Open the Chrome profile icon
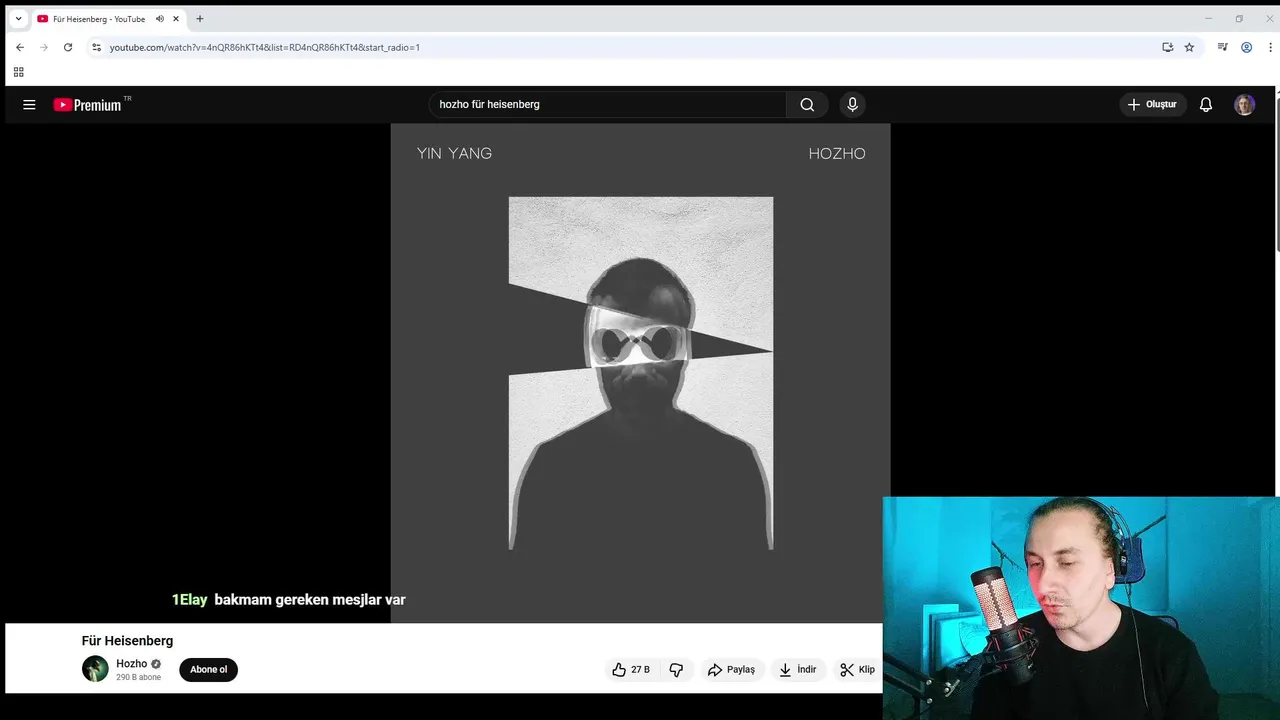This screenshot has height=720, width=1280. pos(1246,47)
